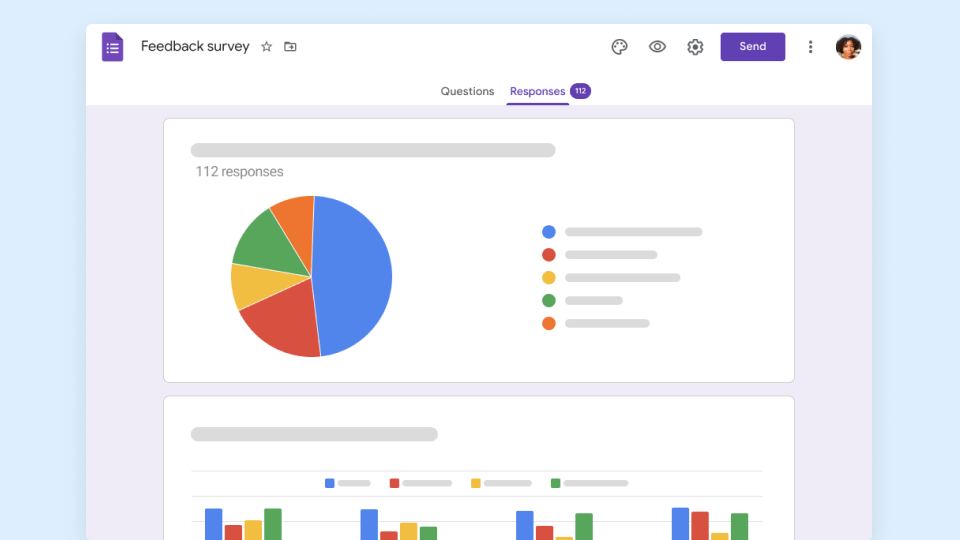Select the Responses tab
Viewport: 960px width, 540px height.
pos(537,91)
